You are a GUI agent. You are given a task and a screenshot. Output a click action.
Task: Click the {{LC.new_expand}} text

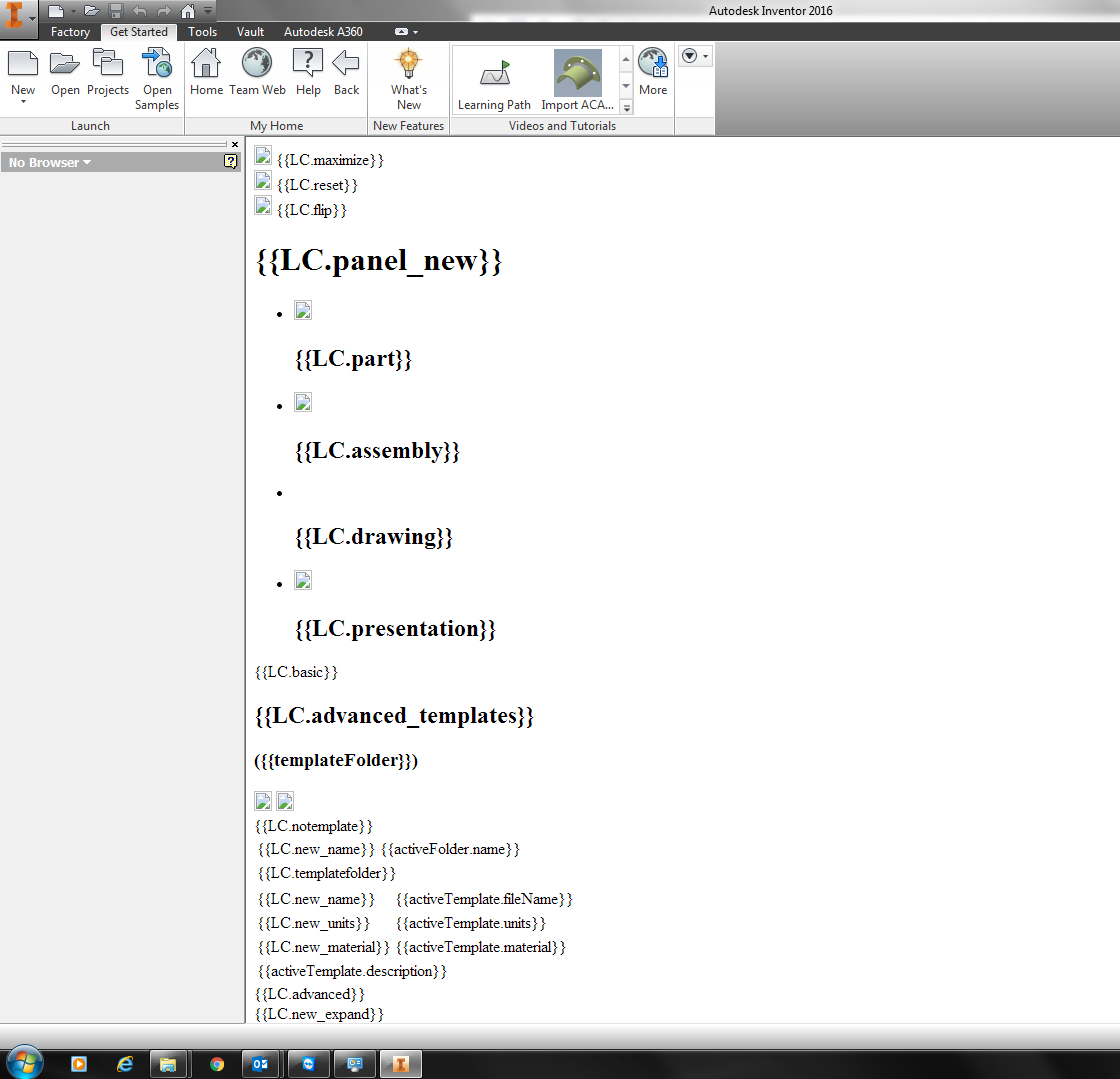click(319, 1014)
